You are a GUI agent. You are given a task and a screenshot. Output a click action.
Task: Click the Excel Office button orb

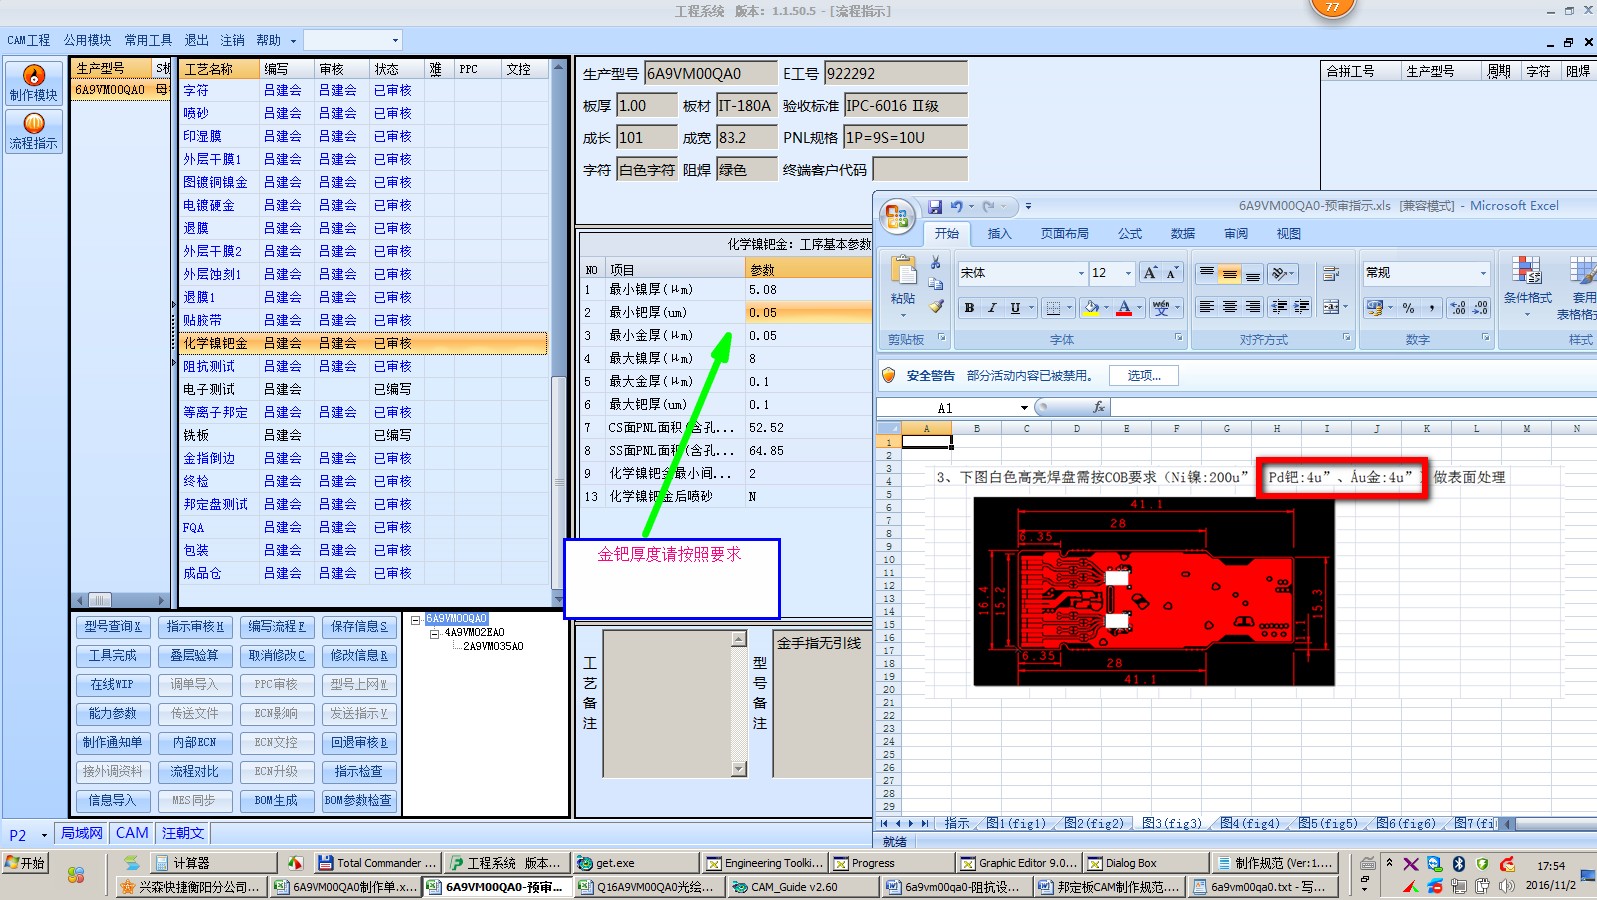(897, 216)
